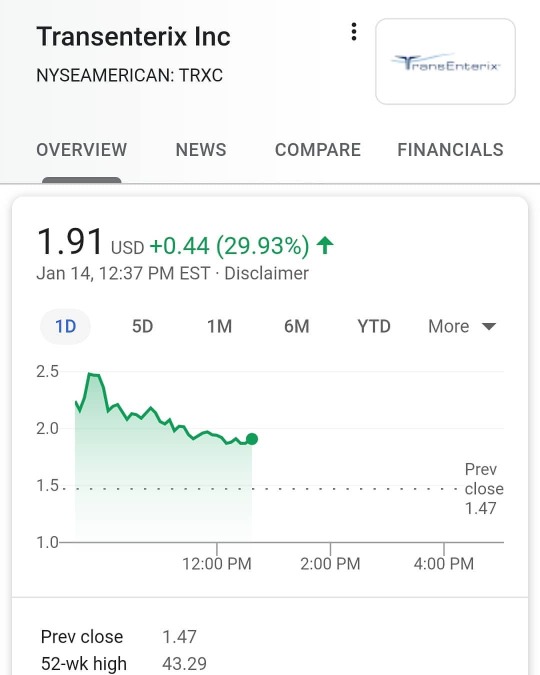Screen dimensions: 540x675
Task: Click the TransEnterix logo thumbnail
Action: click(x=445, y=61)
